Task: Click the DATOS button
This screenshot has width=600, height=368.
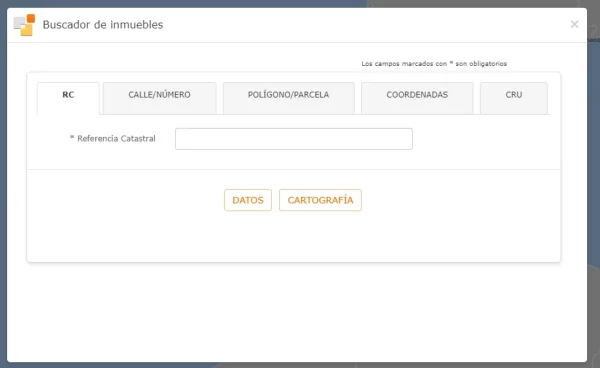Action: pyautogui.click(x=248, y=200)
